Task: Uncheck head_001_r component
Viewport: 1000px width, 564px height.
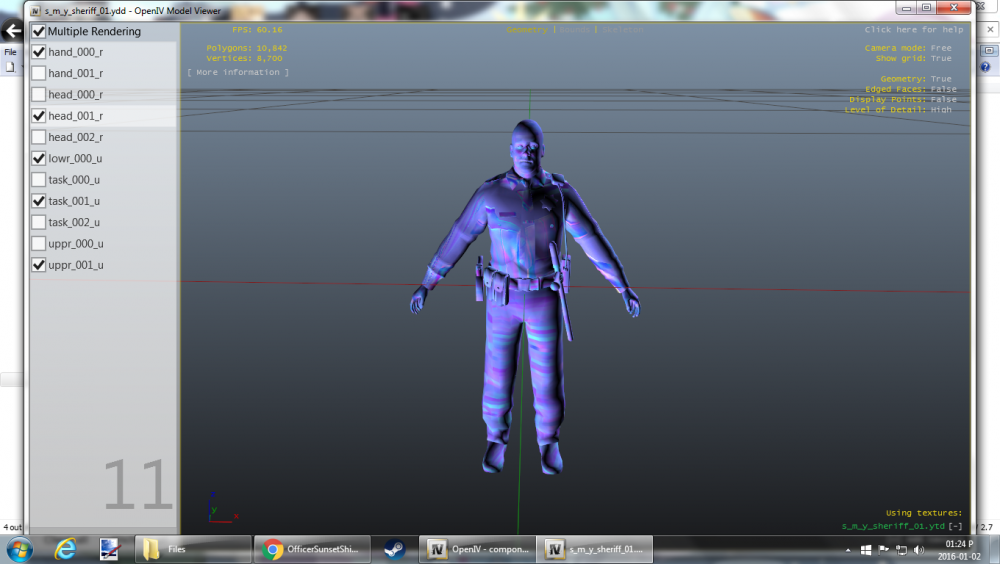Action: [x=39, y=116]
